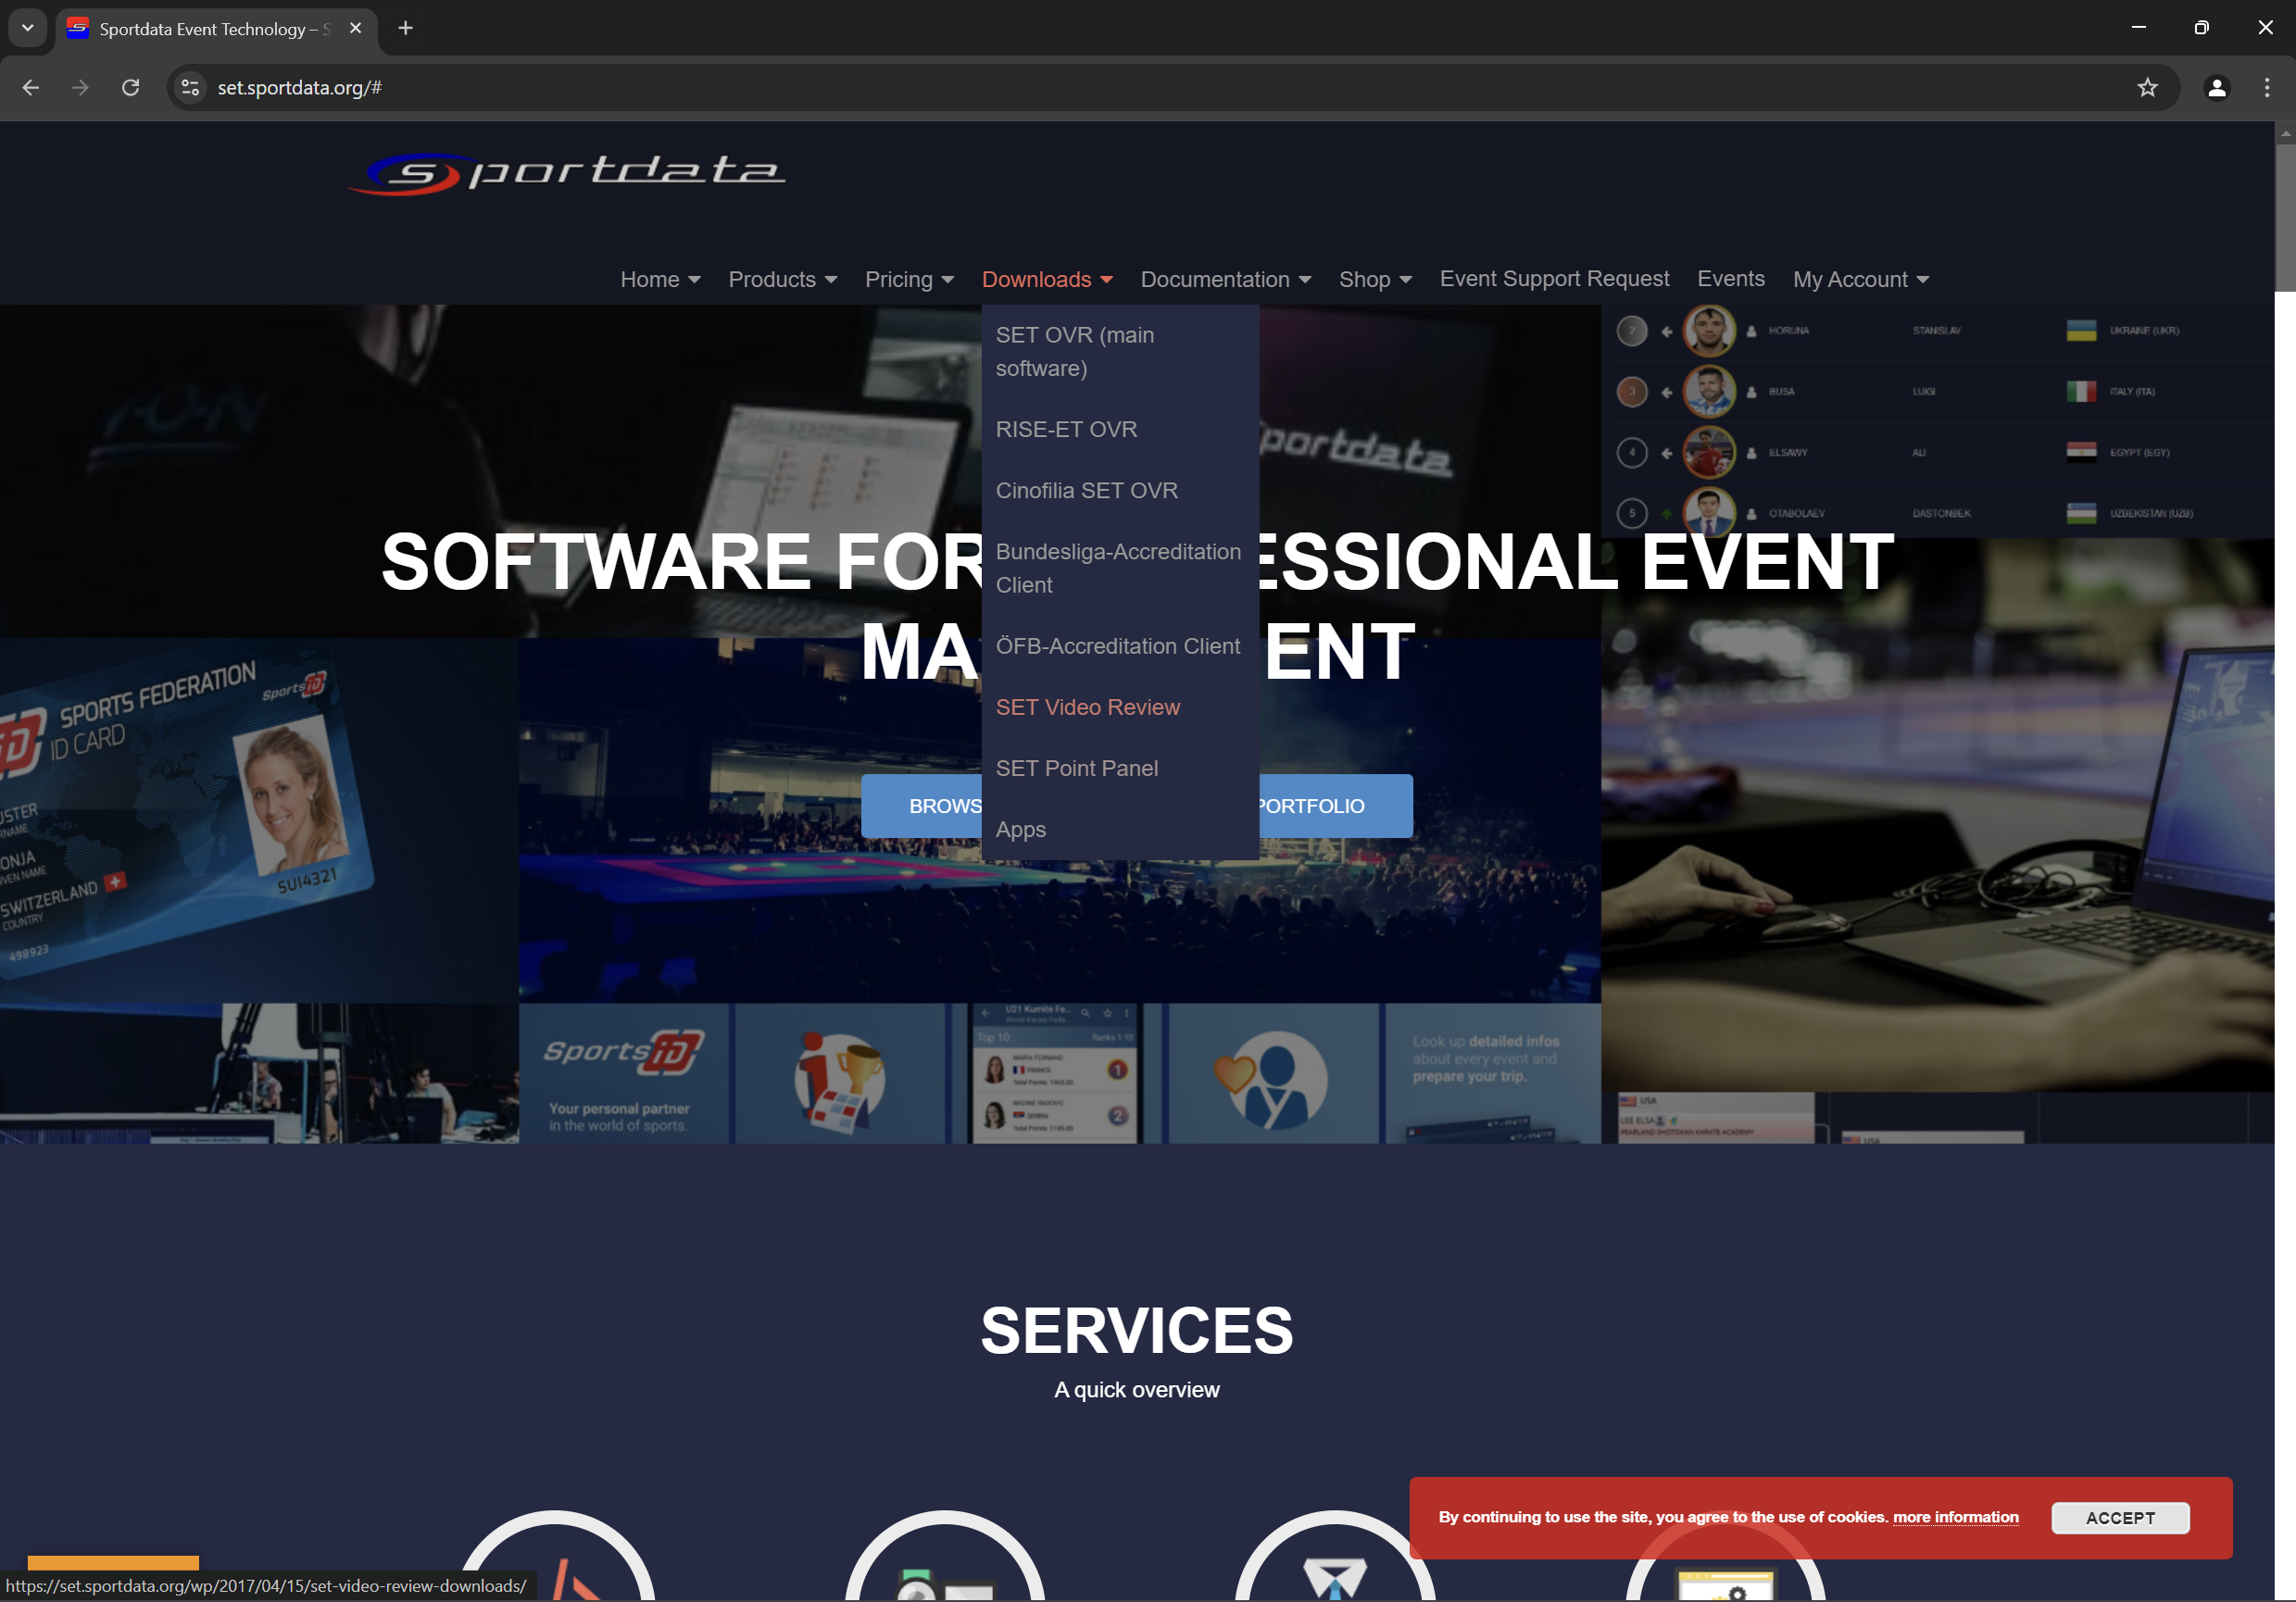Reload the current page
Image resolution: width=2296 pixels, height=1602 pixels.
(130, 88)
